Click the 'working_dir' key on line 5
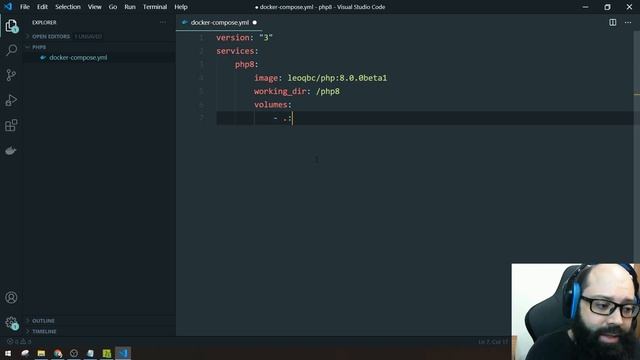The image size is (640, 360). [280, 91]
